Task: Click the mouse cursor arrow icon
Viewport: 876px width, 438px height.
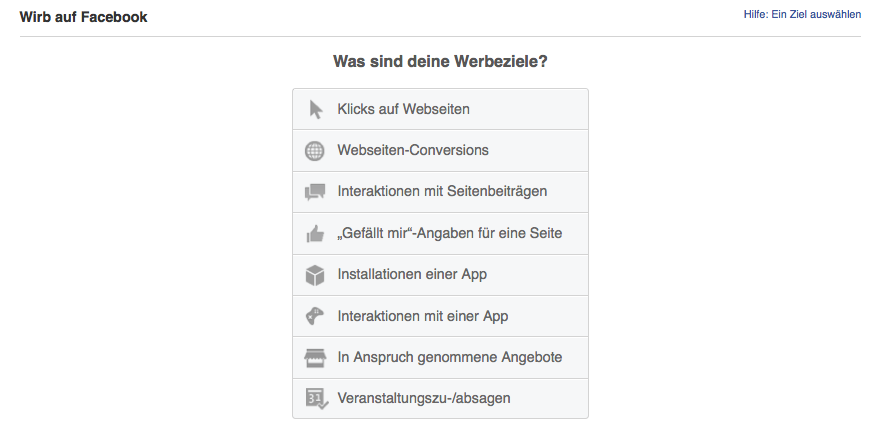Action: coord(316,110)
